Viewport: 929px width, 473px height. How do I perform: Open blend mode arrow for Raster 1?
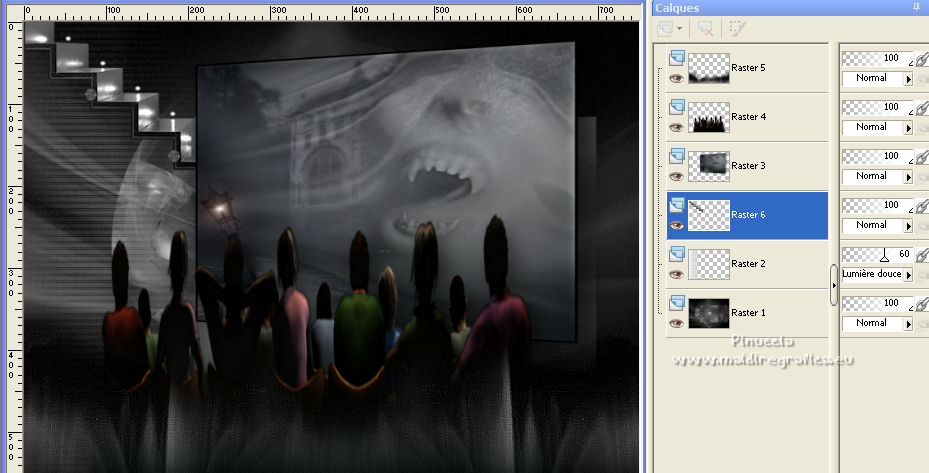click(x=908, y=325)
